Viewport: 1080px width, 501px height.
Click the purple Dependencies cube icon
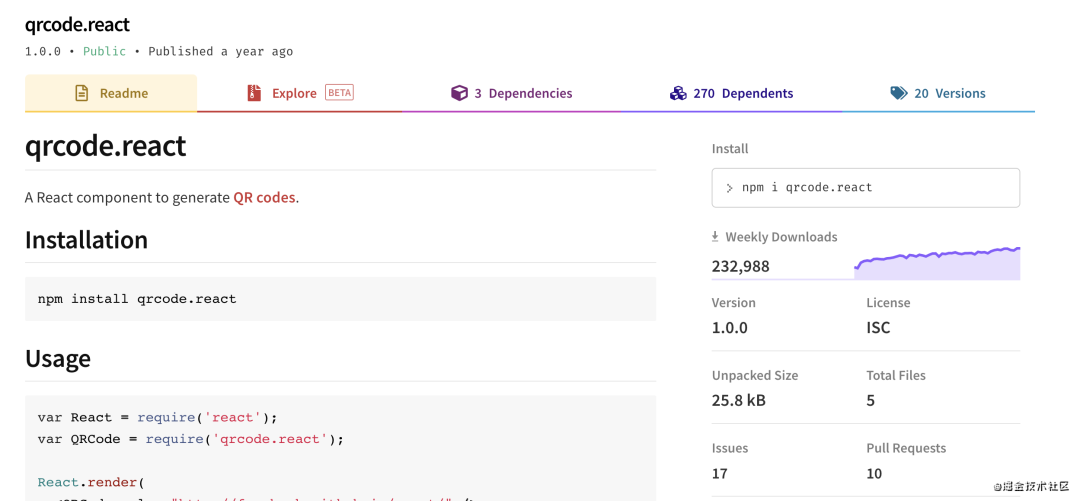click(x=459, y=93)
